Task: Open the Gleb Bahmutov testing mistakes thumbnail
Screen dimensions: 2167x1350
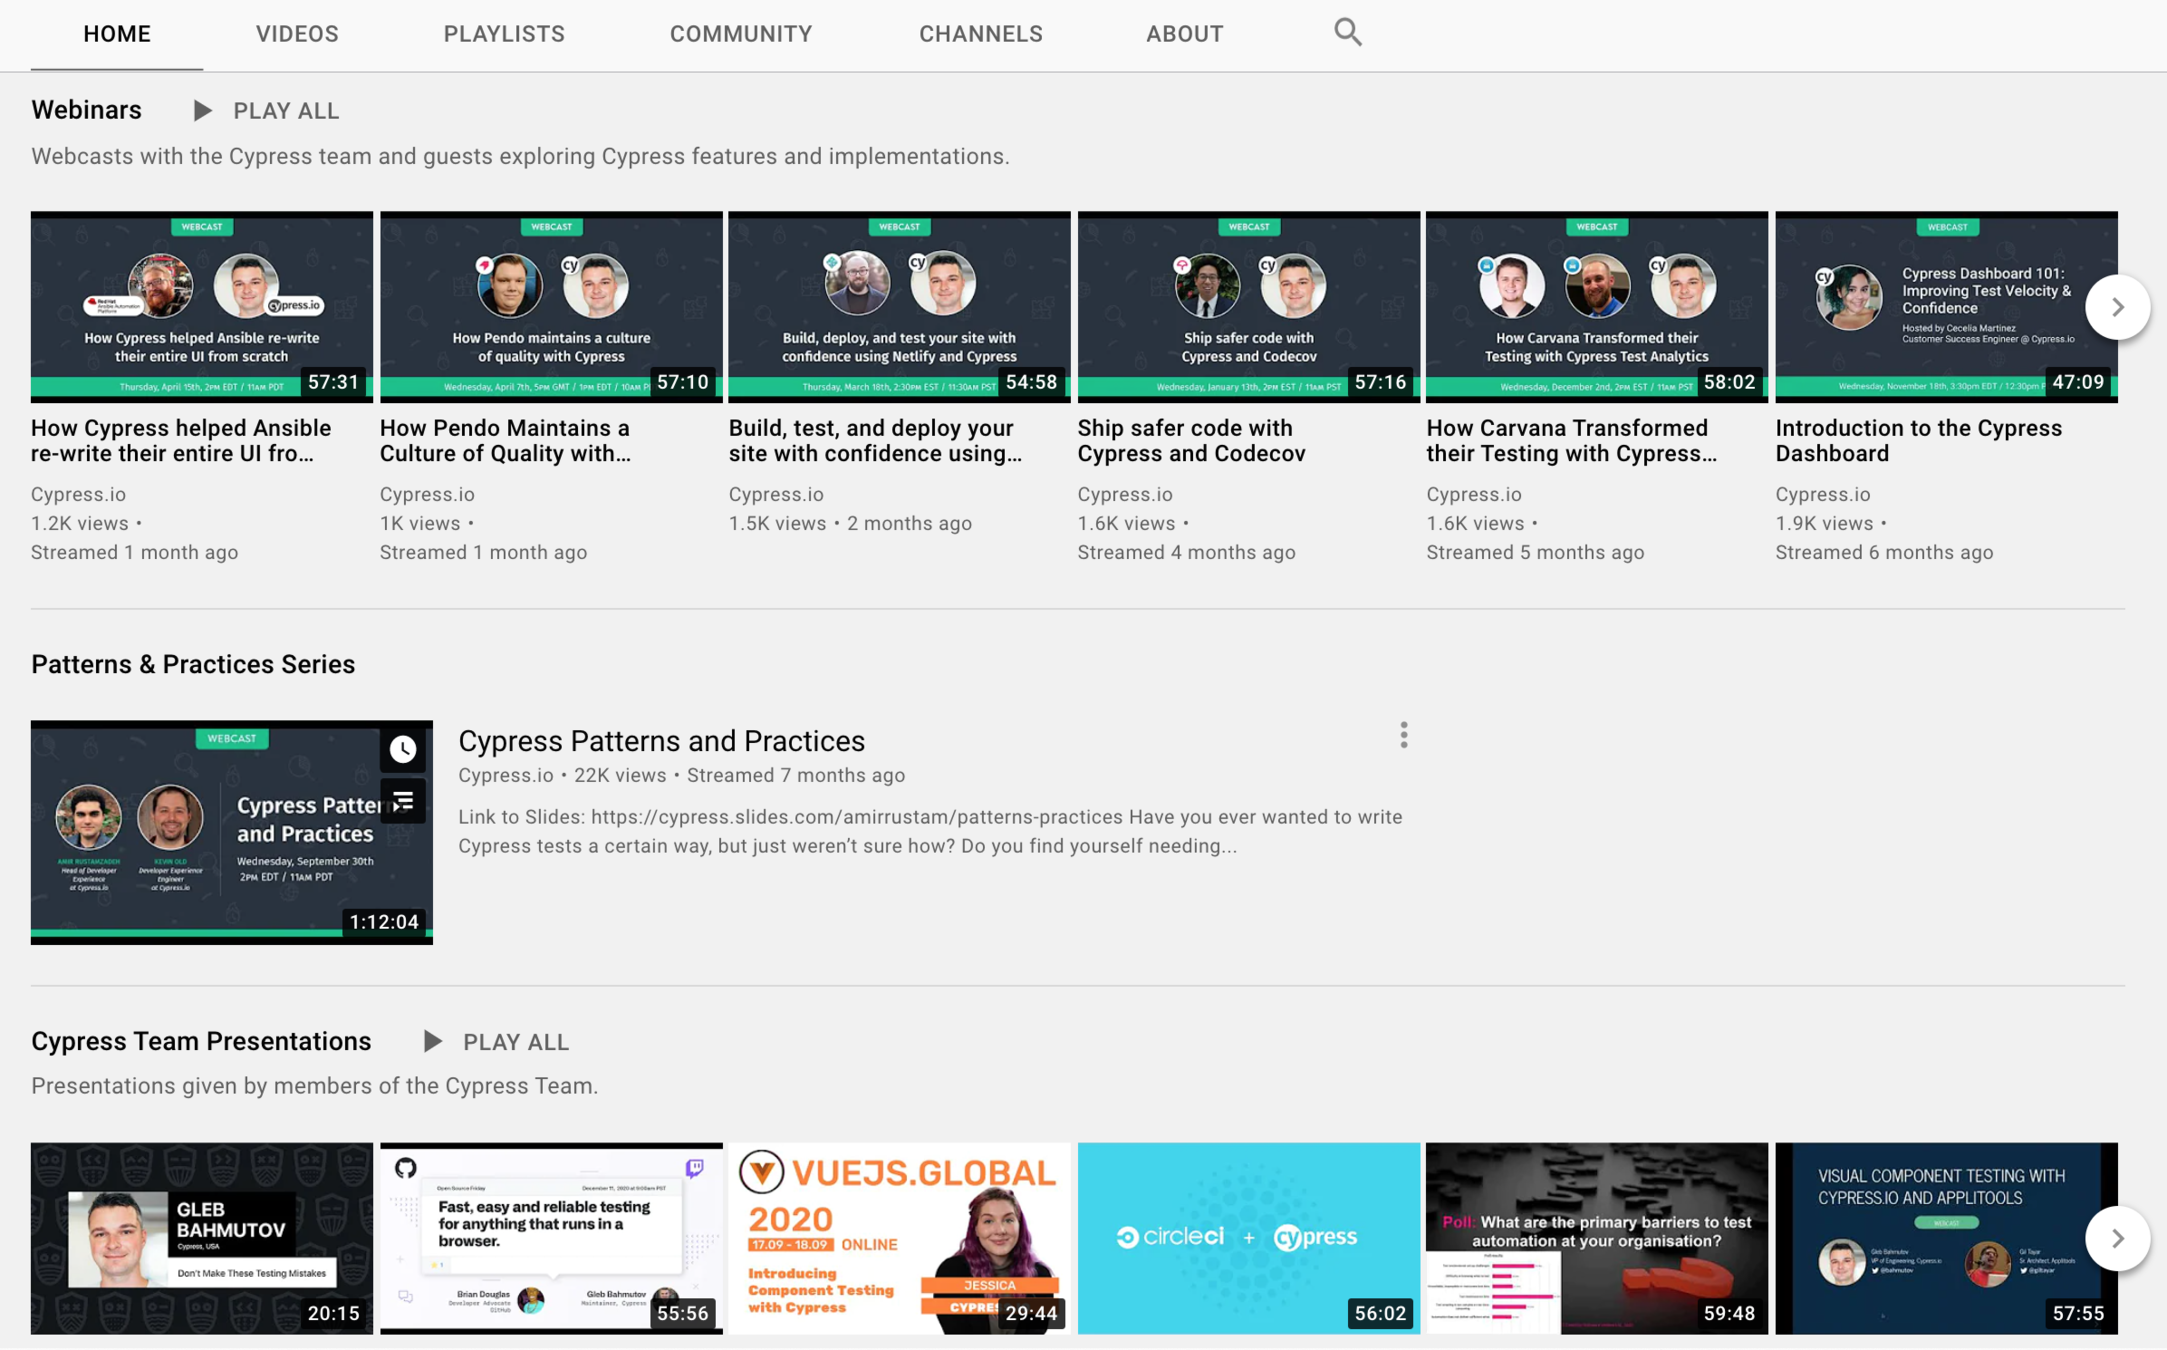Action: (x=201, y=1238)
